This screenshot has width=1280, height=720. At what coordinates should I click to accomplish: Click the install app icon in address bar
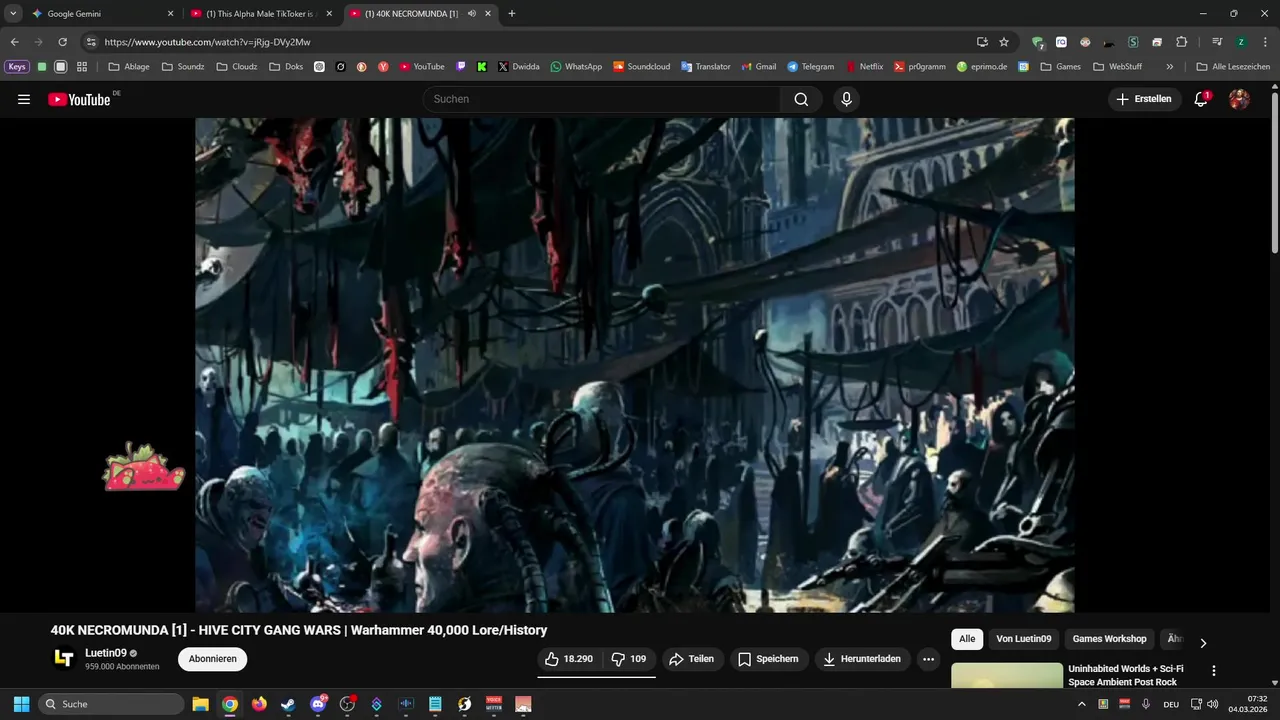pos(982,42)
